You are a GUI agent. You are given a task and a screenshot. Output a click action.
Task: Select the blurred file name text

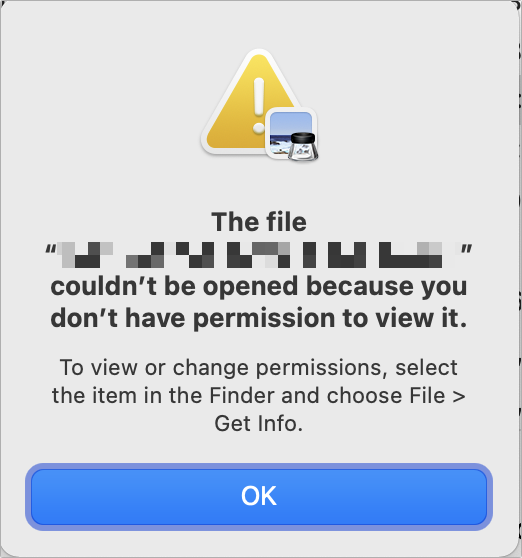coord(258,255)
